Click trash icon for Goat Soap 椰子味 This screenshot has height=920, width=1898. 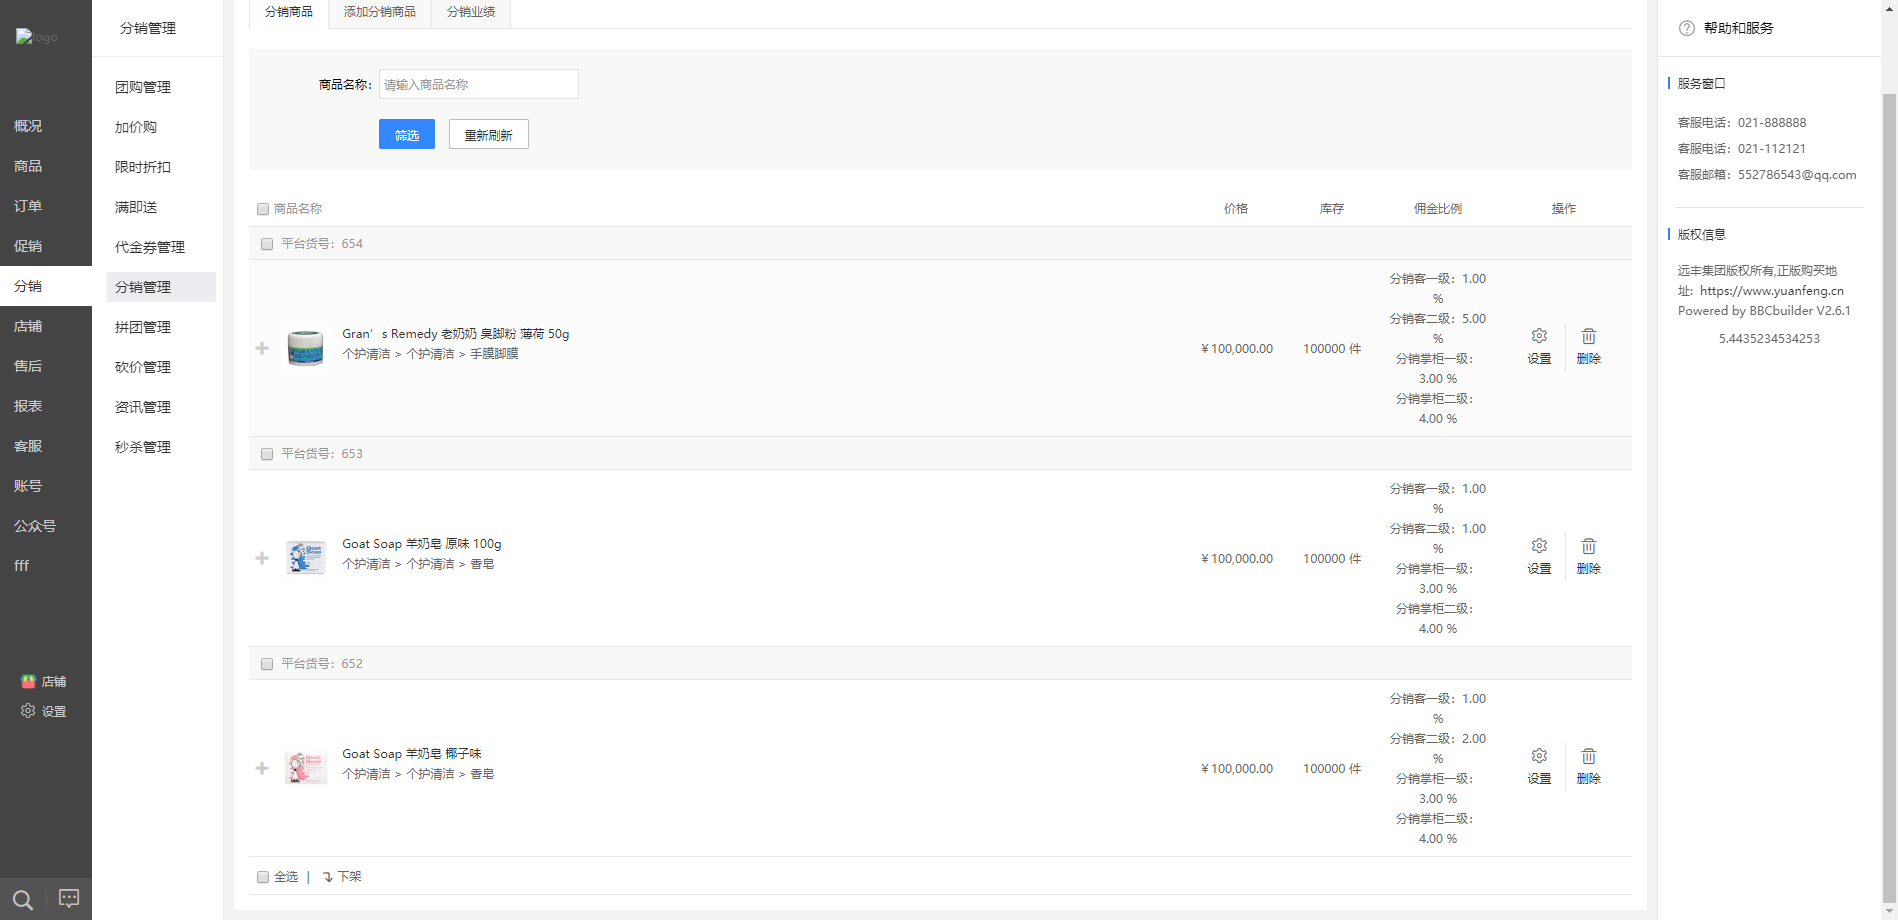click(1588, 756)
